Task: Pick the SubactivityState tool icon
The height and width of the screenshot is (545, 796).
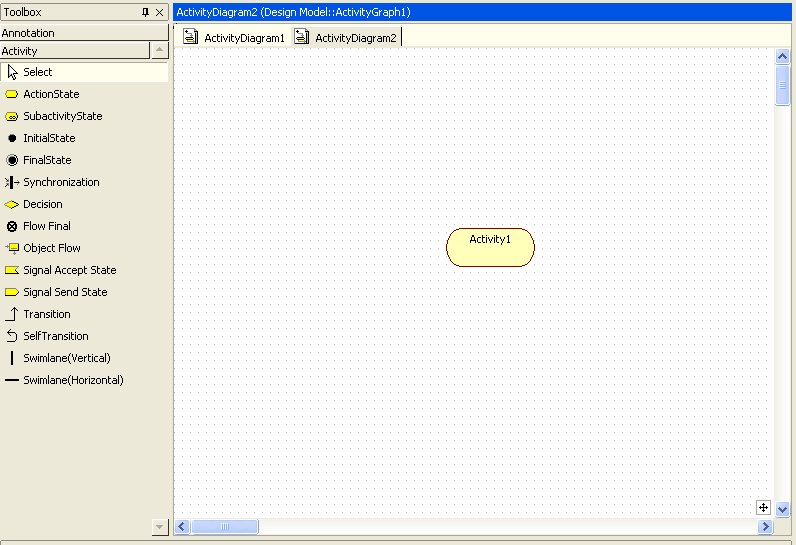Action: (12, 116)
